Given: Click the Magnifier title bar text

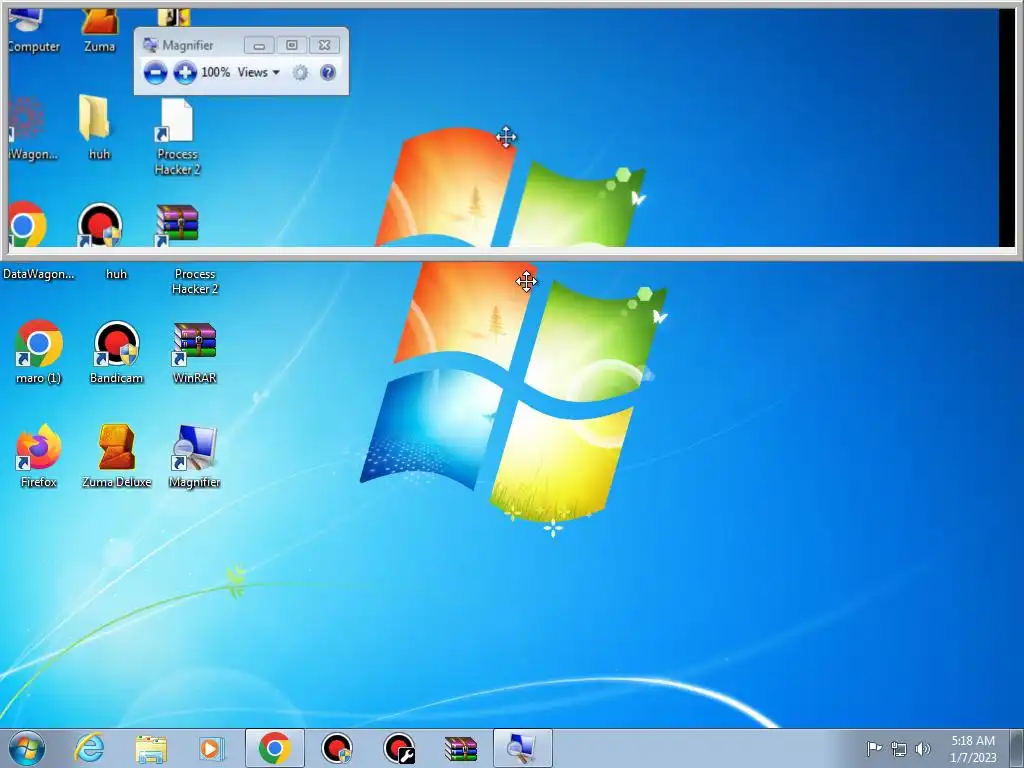Looking at the screenshot, I should click(187, 45).
